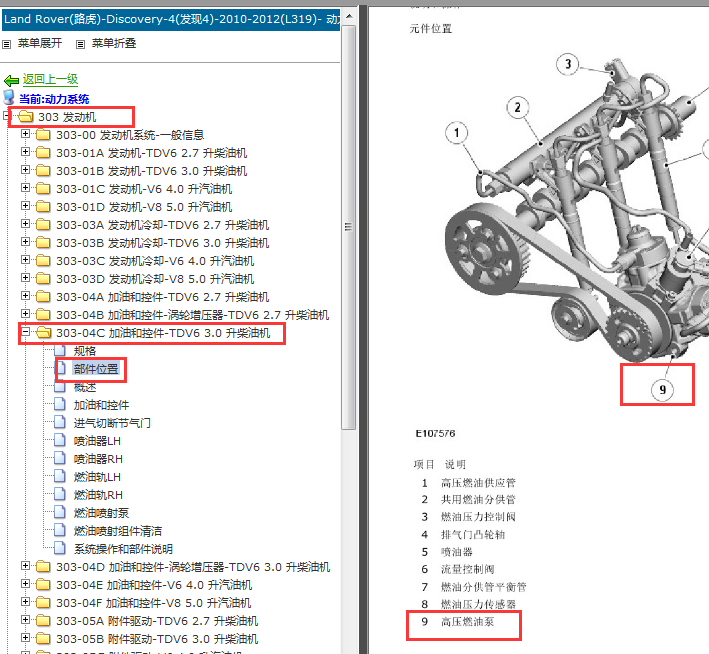Screen dimensions: 709x654
Task: Click folder icon of 303-04B 涡轮增压器 2.7
Action: click(x=43, y=314)
